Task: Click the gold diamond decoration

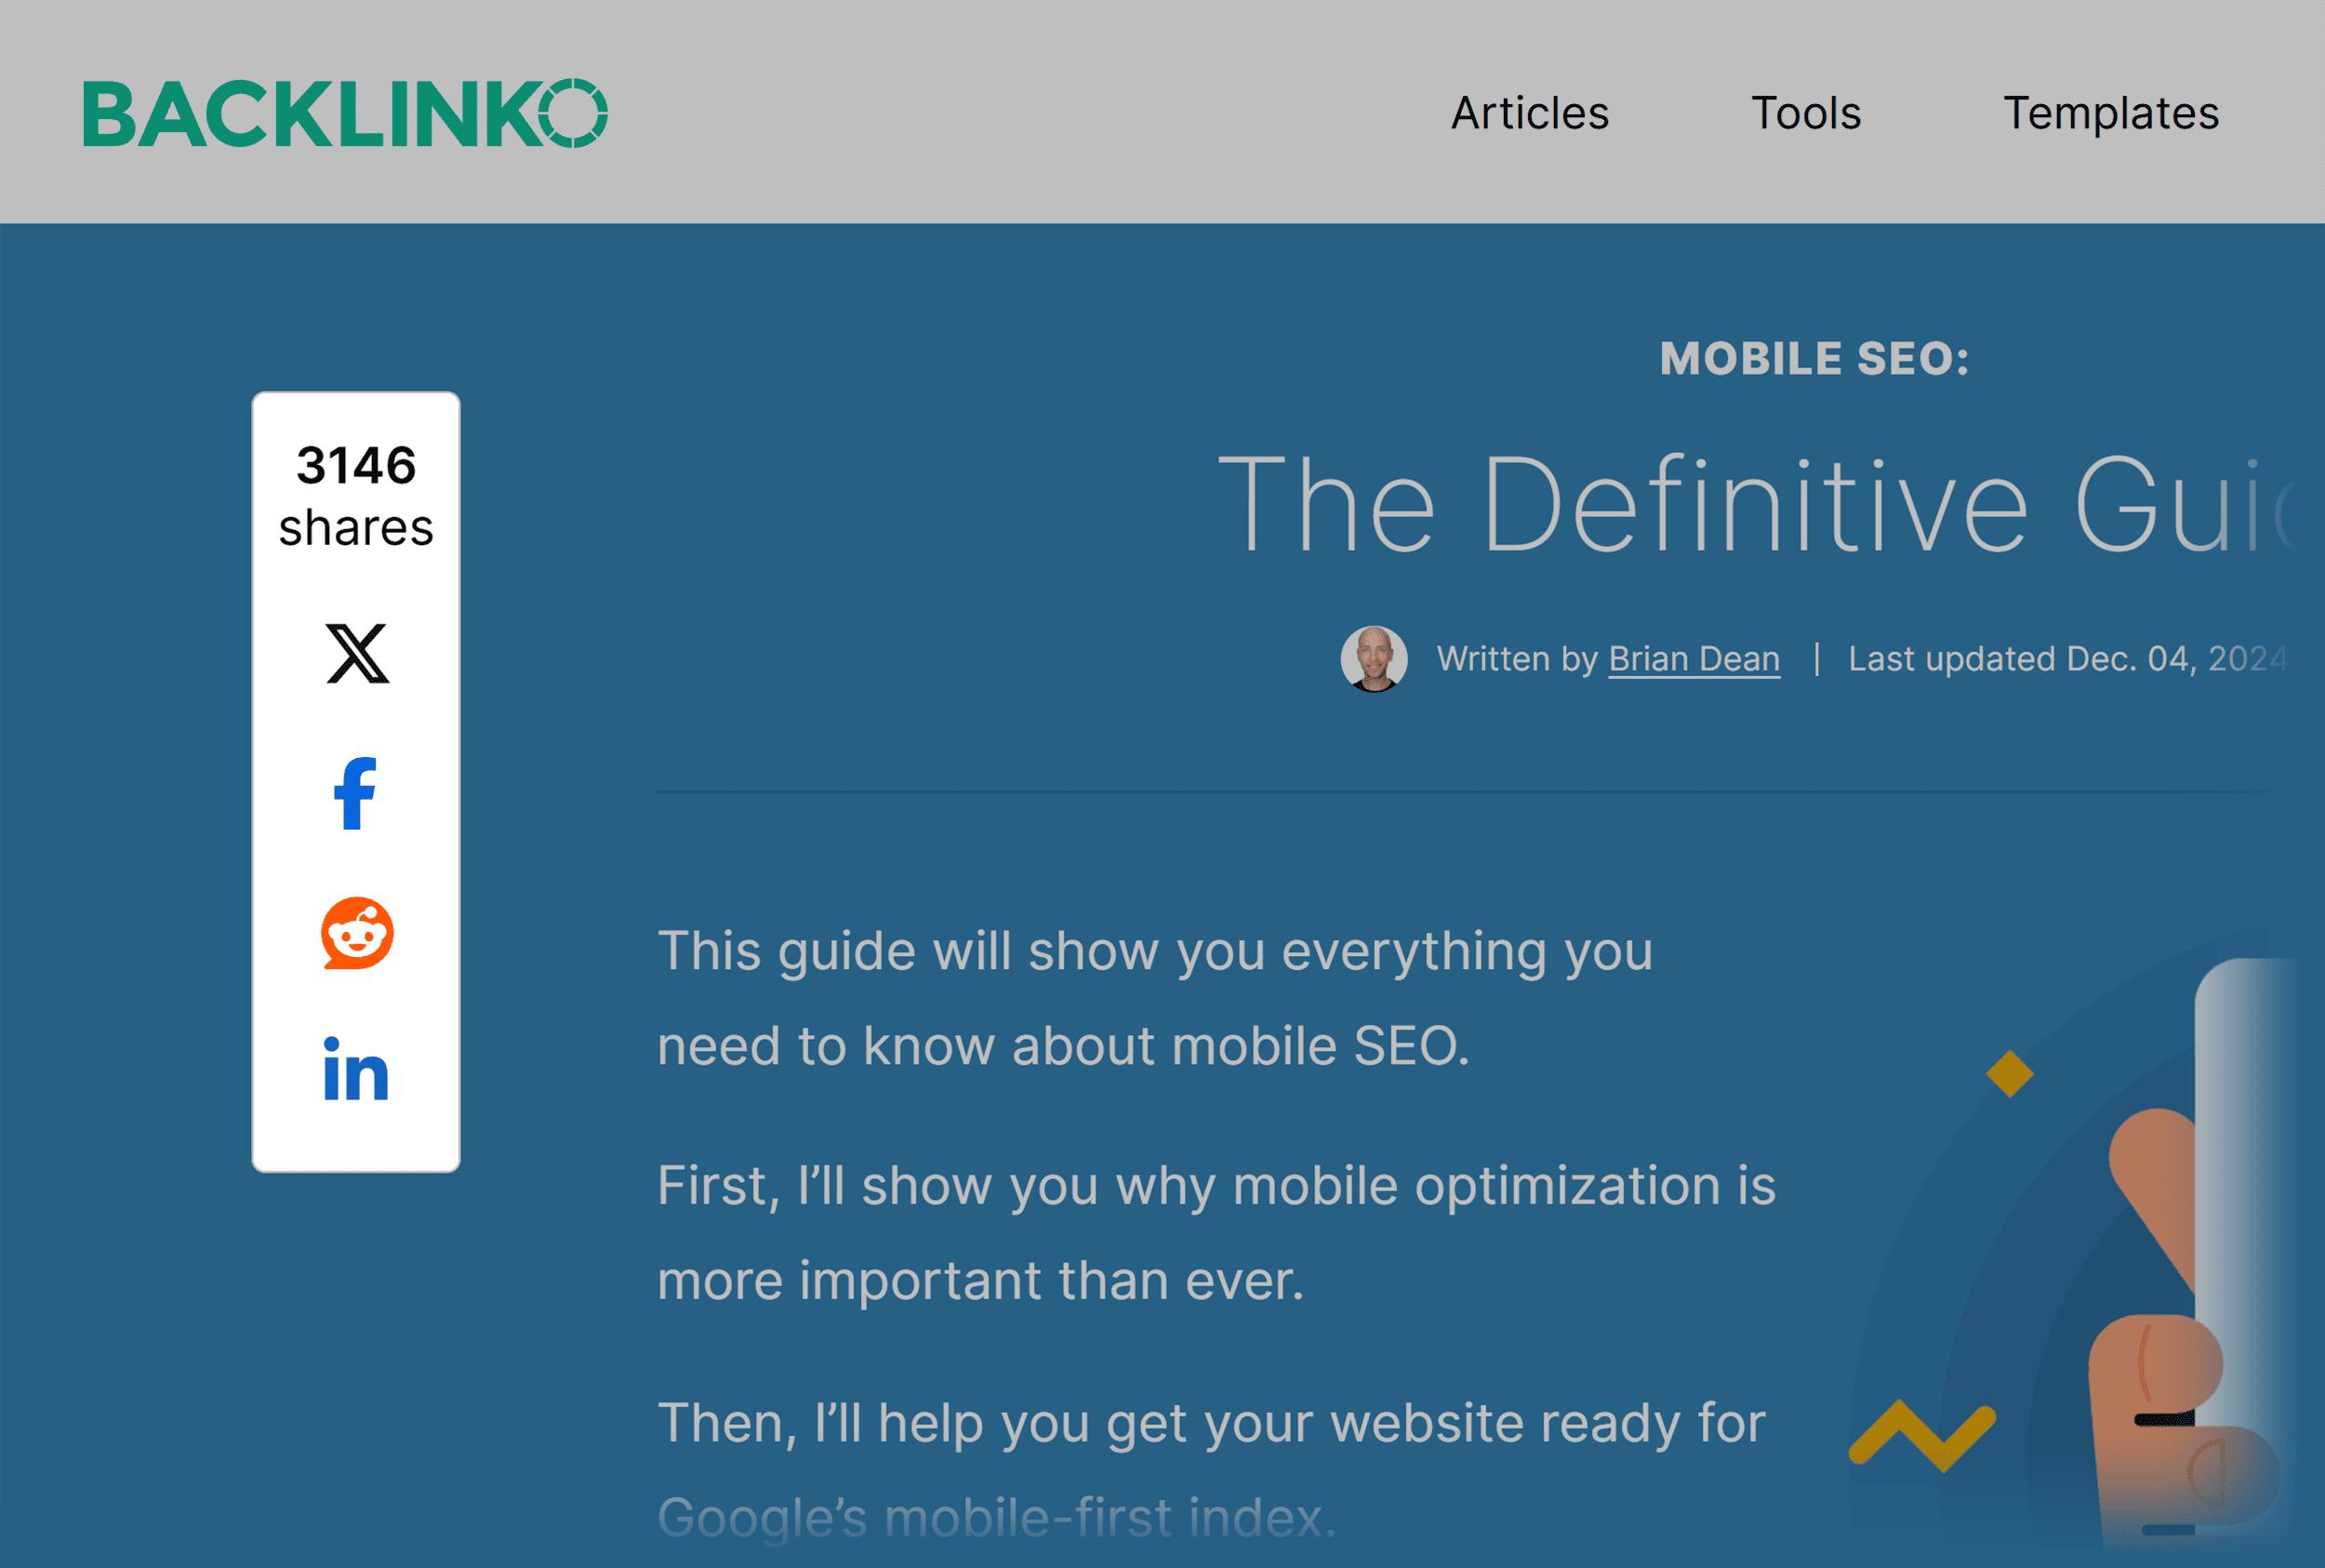Action: (x=2009, y=1074)
